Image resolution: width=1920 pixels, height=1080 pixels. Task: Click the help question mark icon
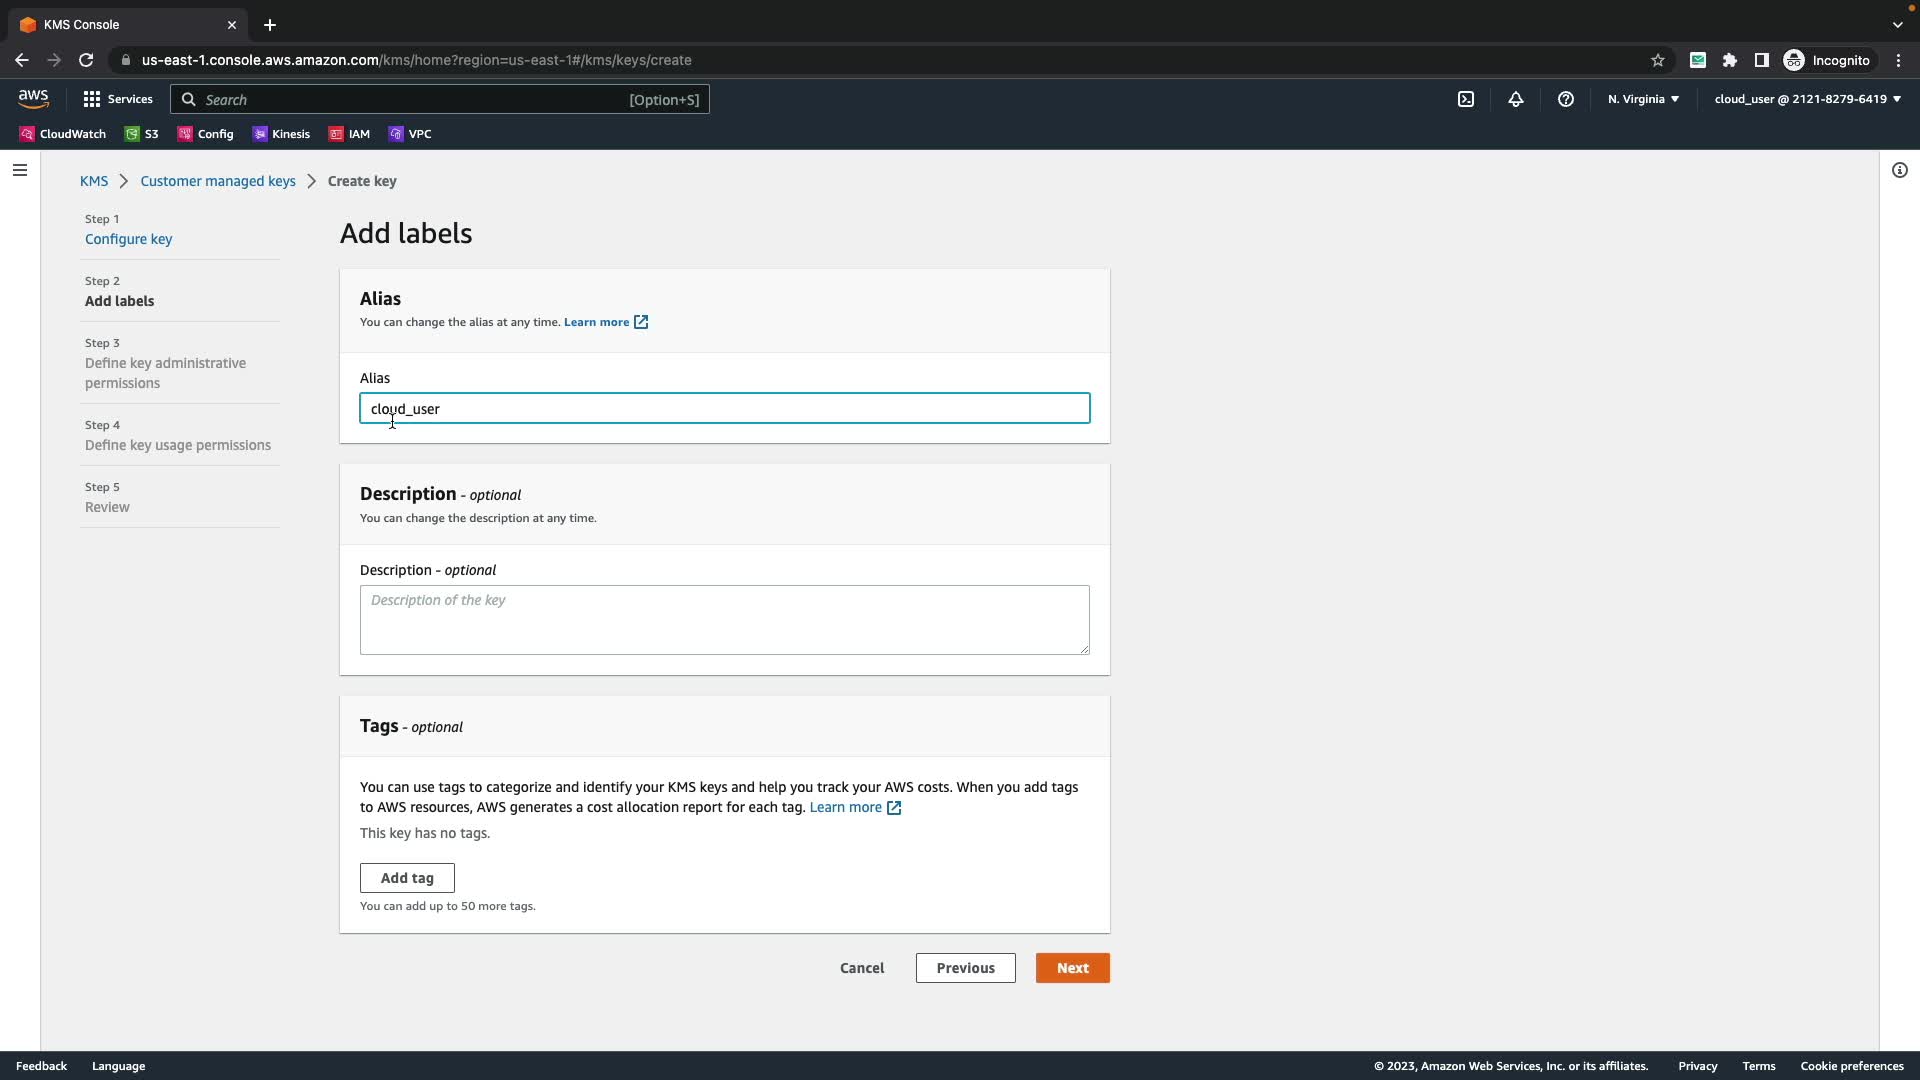click(1566, 99)
